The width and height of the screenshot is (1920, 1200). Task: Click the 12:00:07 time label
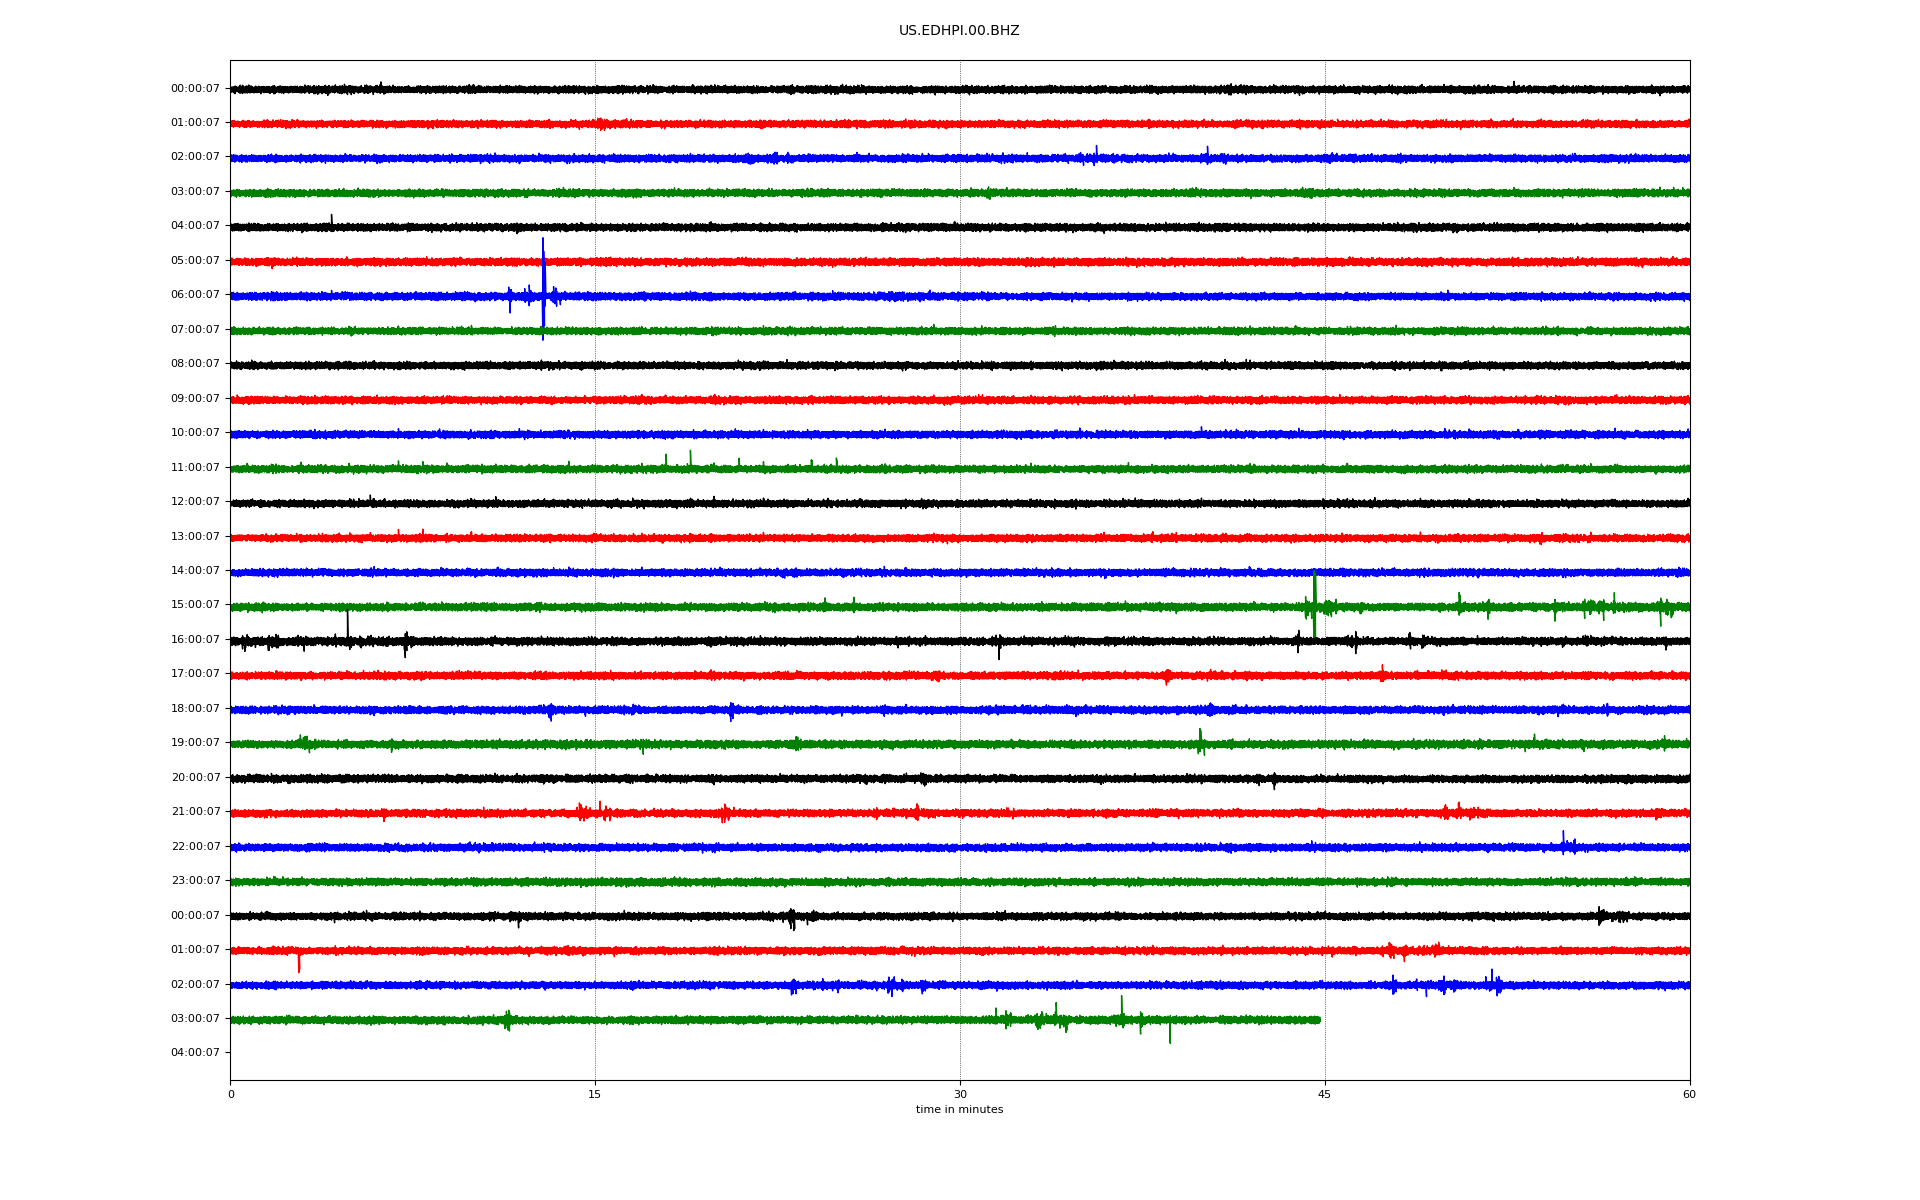pos(195,502)
